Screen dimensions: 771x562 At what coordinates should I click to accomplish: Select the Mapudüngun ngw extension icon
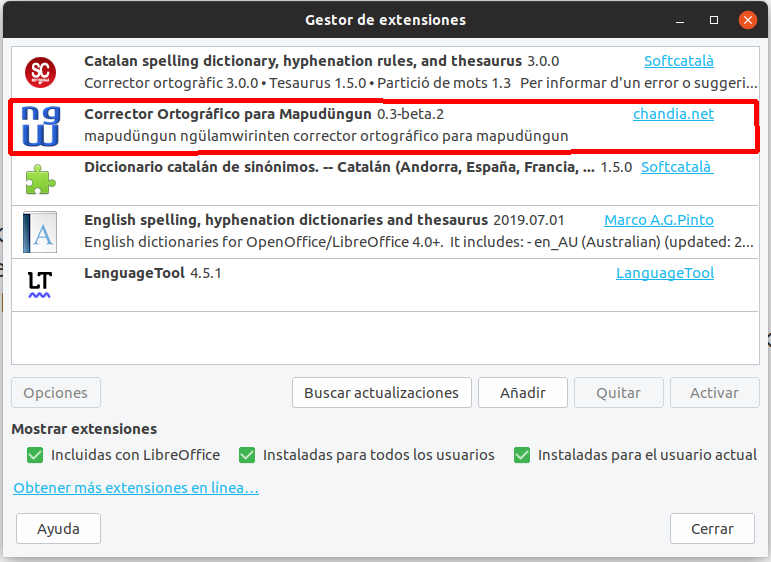(x=41, y=126)
